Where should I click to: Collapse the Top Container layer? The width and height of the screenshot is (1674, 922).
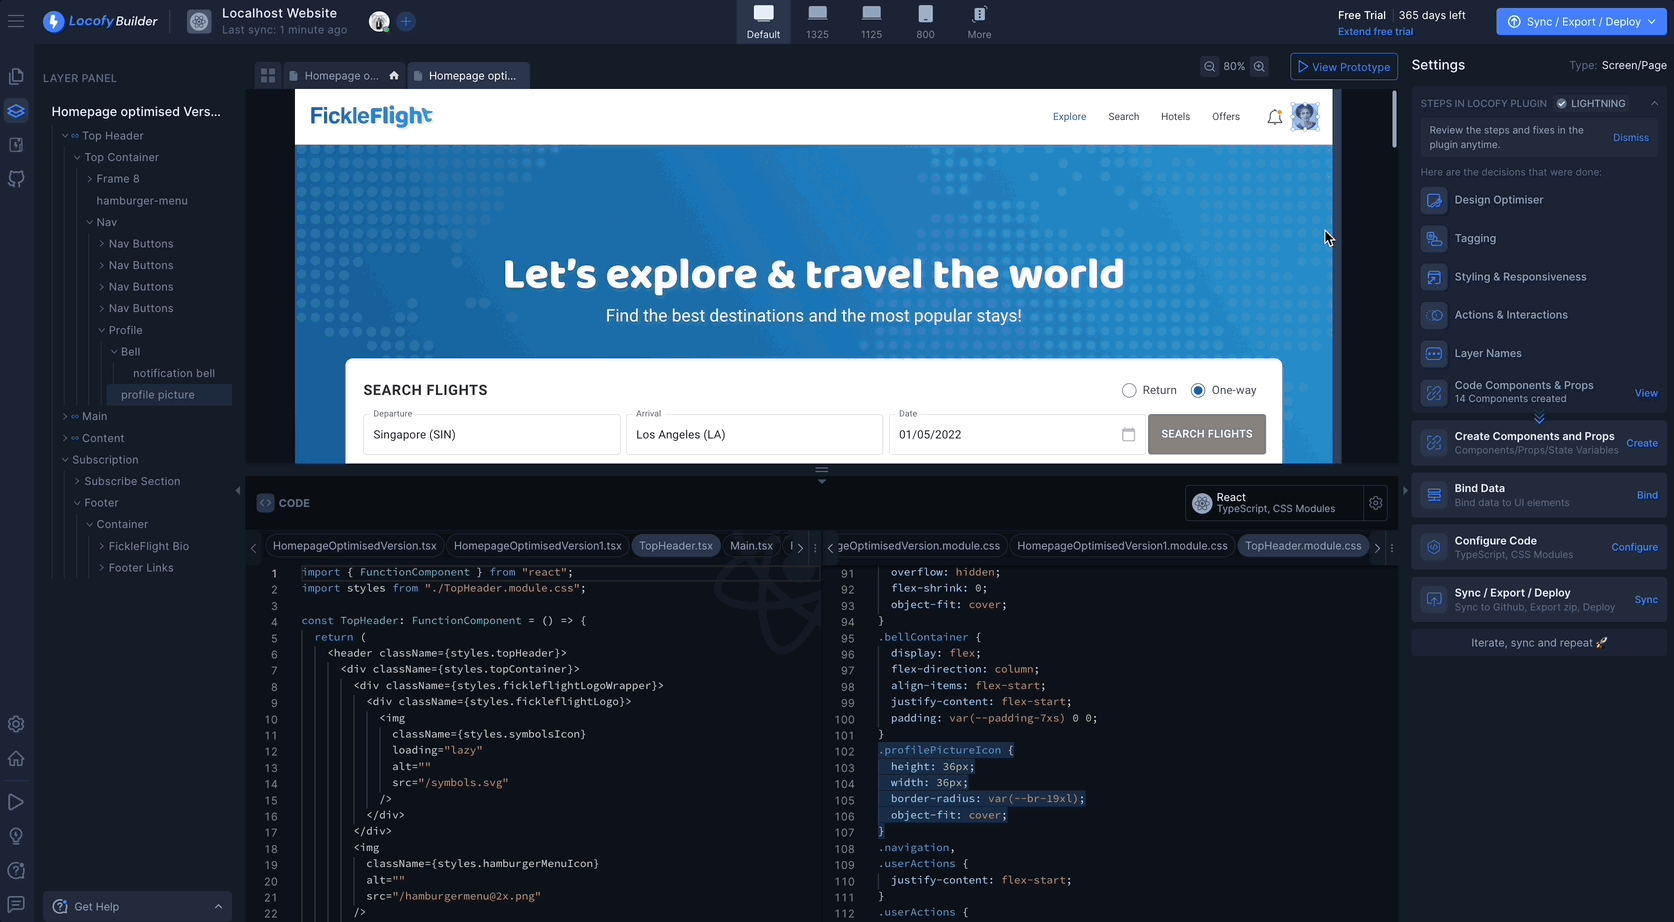pyautogui.click(x=77, y=158)
